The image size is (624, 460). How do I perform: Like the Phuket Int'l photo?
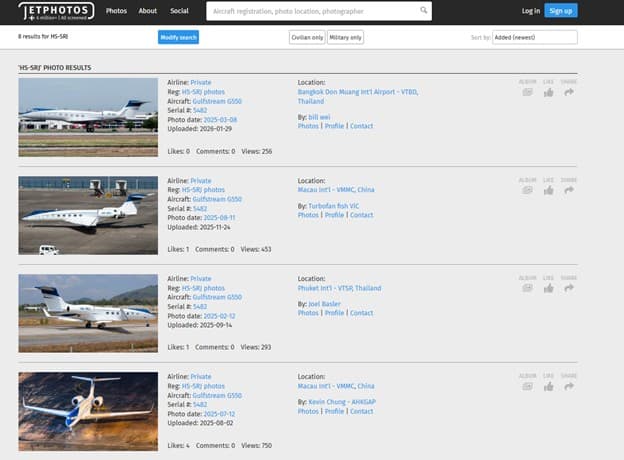[x=548, y=288]
